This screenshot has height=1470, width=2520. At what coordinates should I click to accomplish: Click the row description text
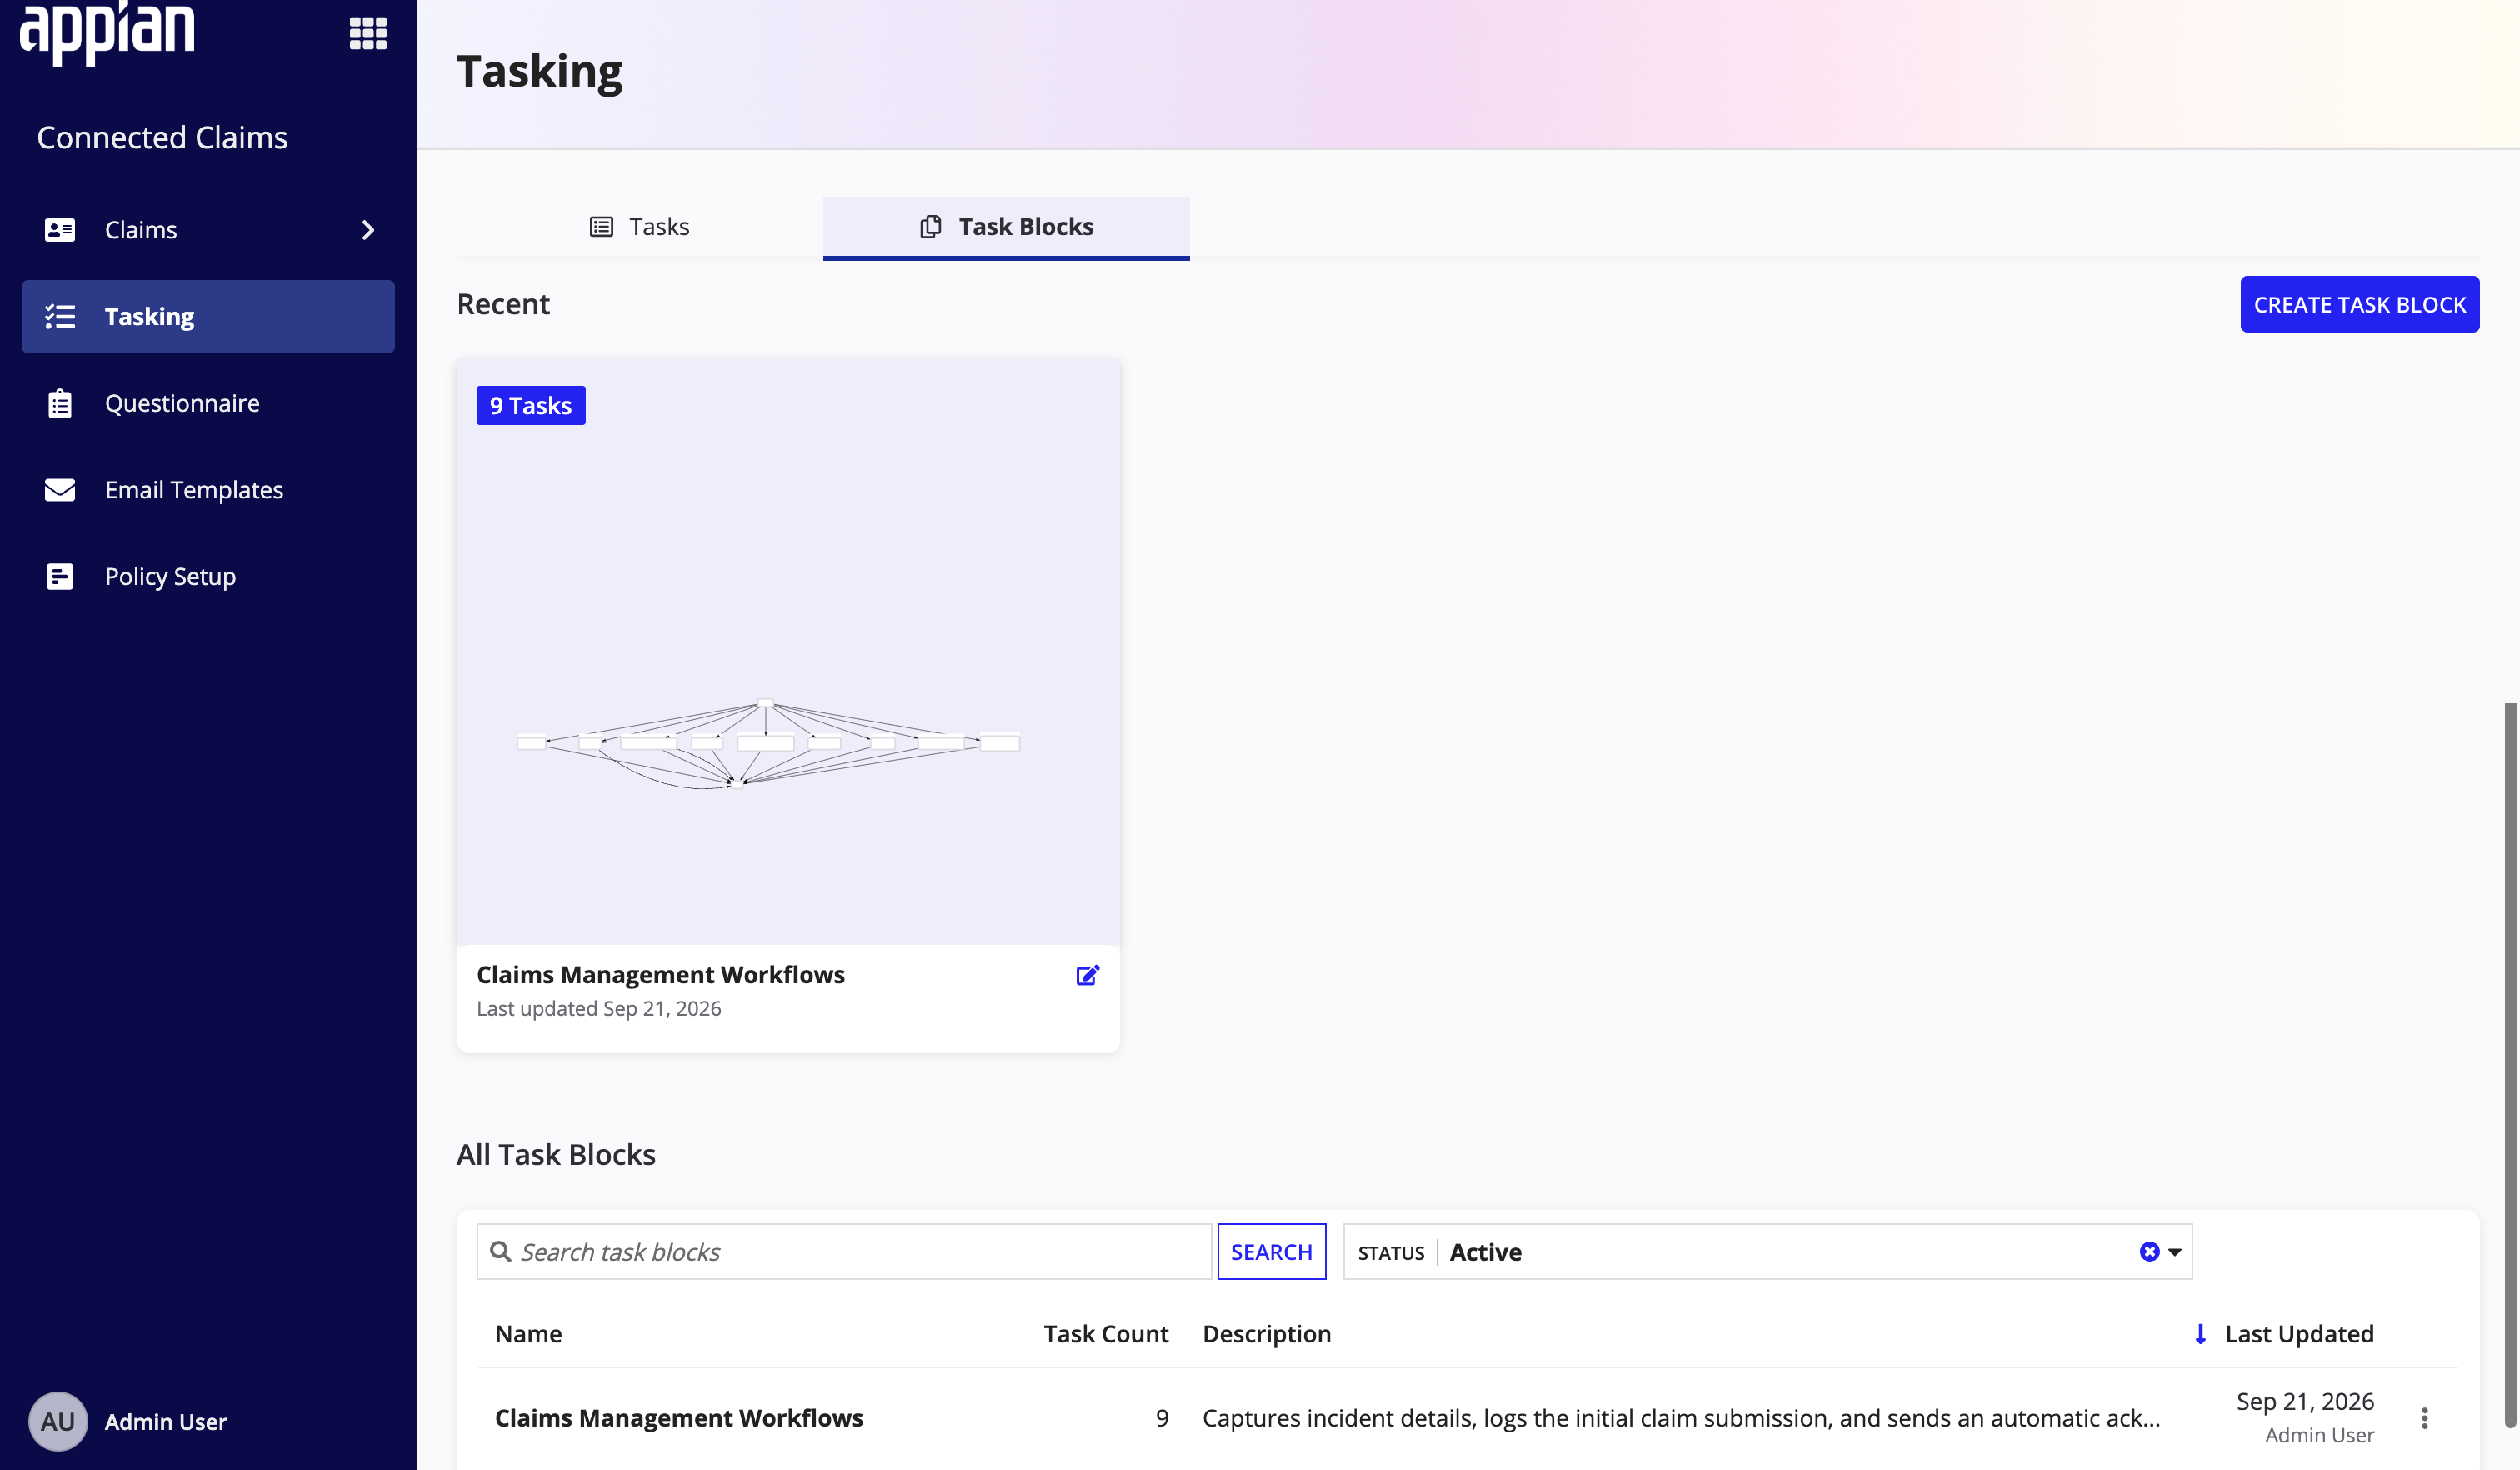click(x=1681, y=1418)
